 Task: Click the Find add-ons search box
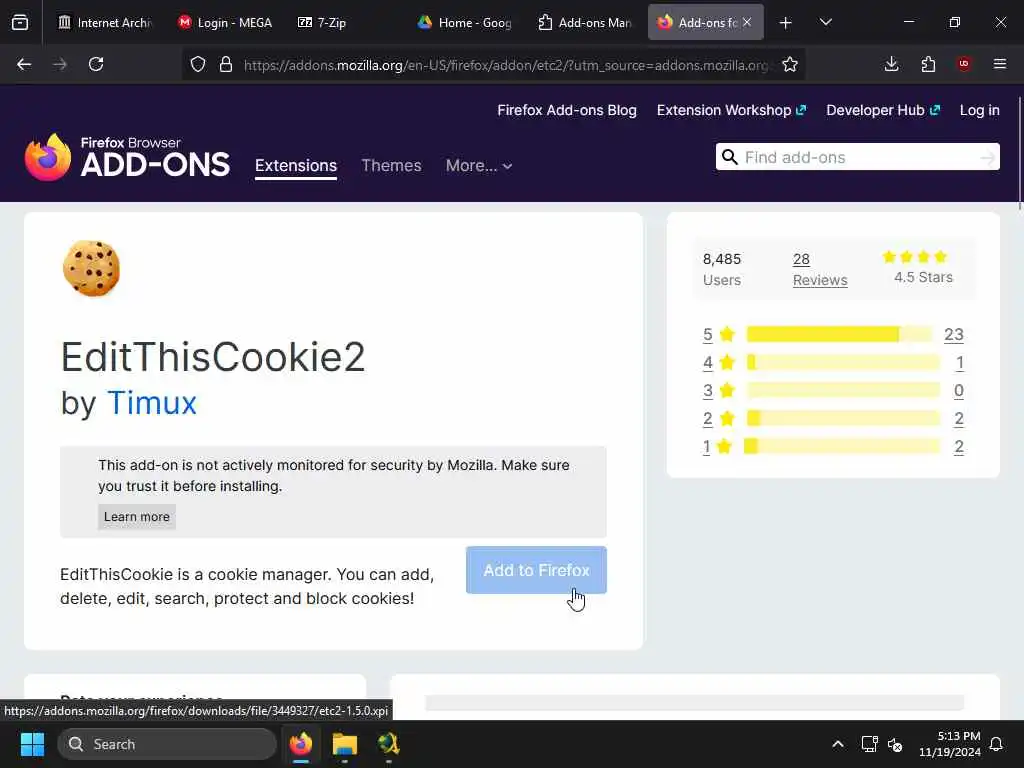point(859,157)
